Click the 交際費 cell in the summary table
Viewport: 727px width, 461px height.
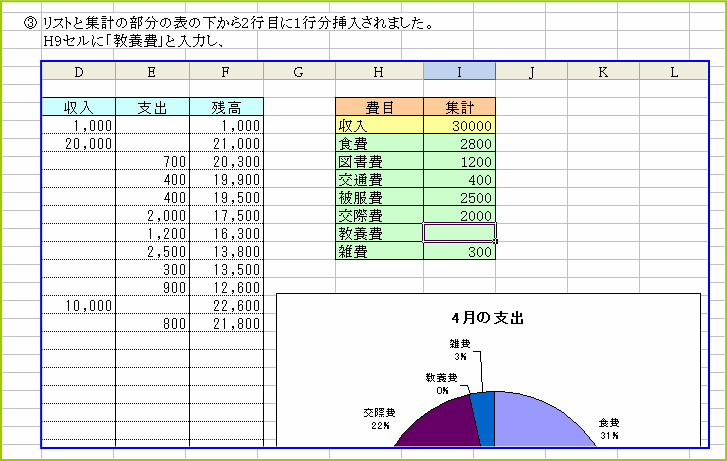pos(379,215)
